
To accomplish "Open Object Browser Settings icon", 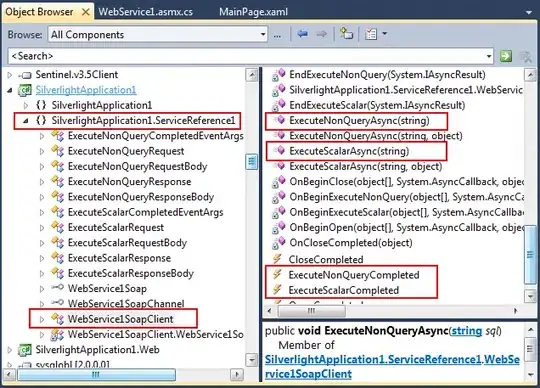I will coord(371,34).
